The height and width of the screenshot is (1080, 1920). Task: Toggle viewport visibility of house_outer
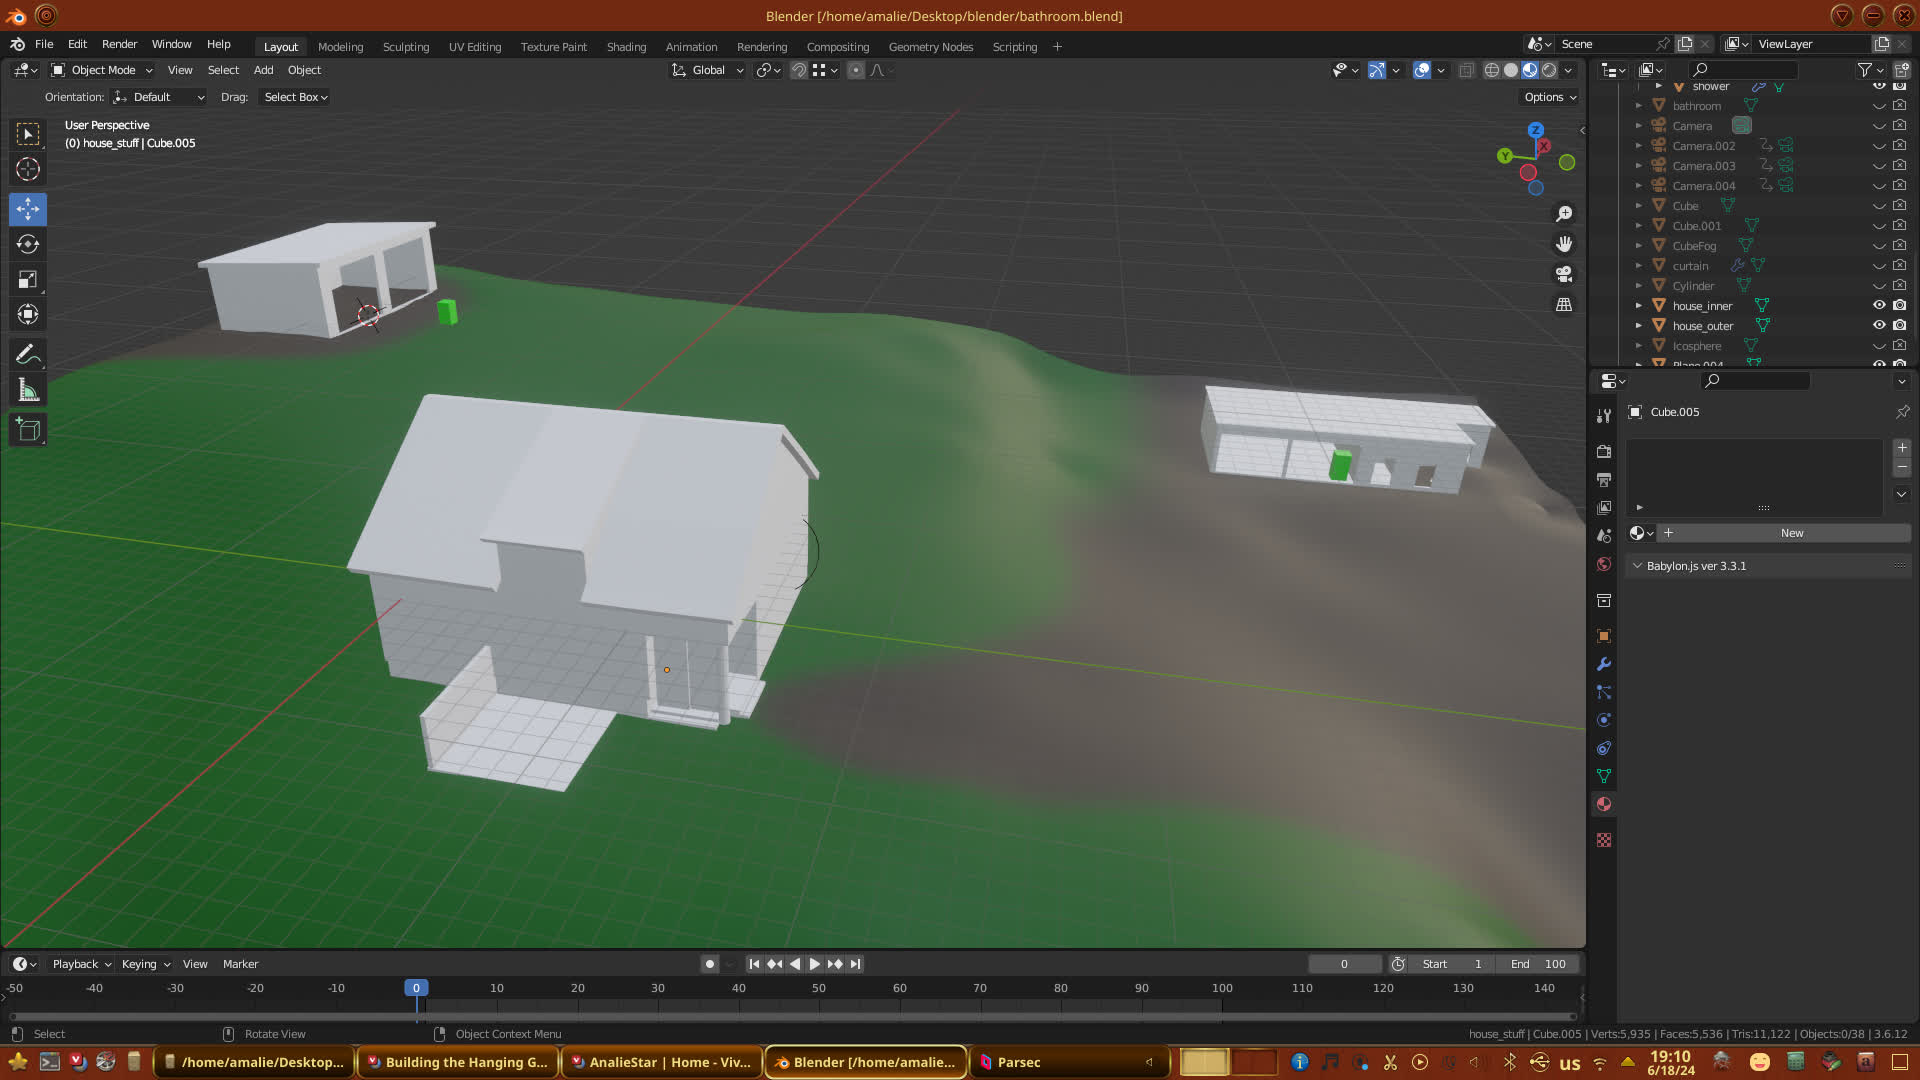pos(1879,326)
